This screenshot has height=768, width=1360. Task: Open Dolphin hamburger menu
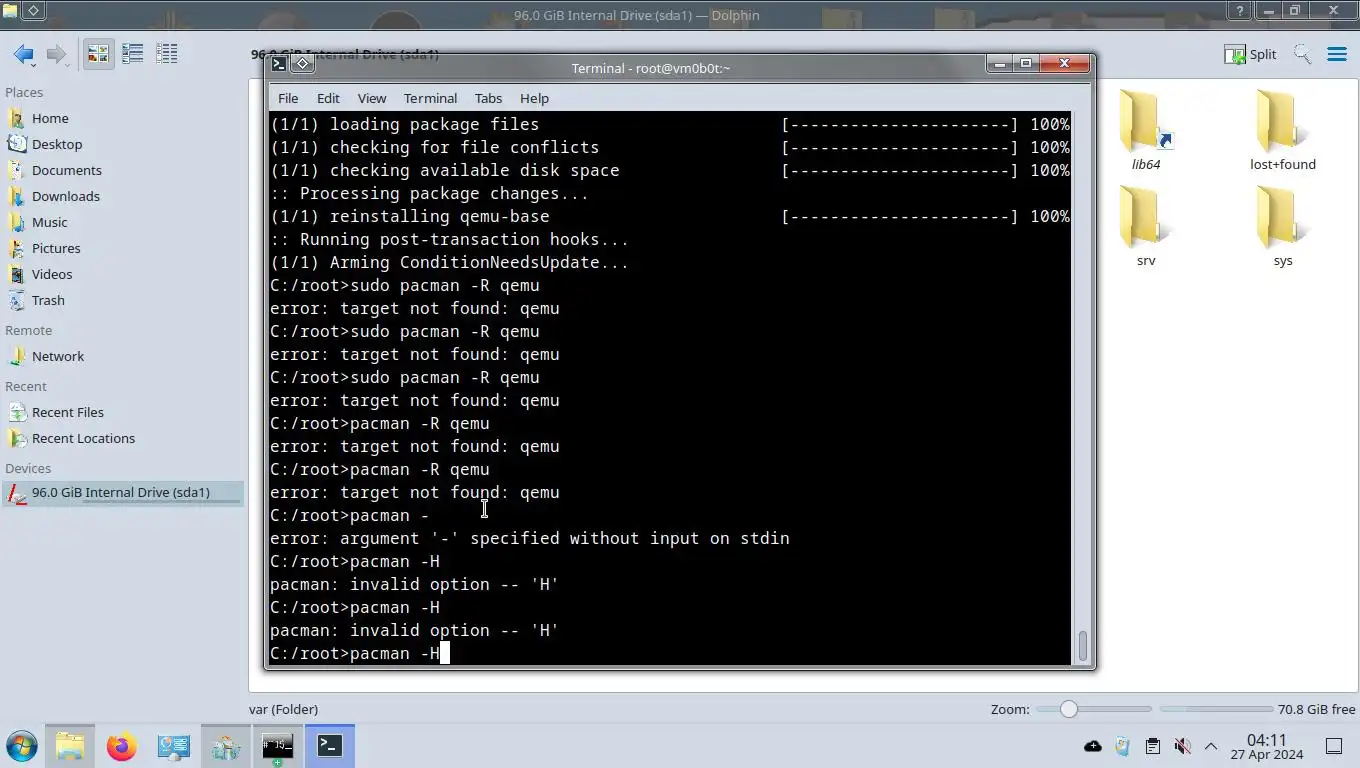pos(1337,54)
